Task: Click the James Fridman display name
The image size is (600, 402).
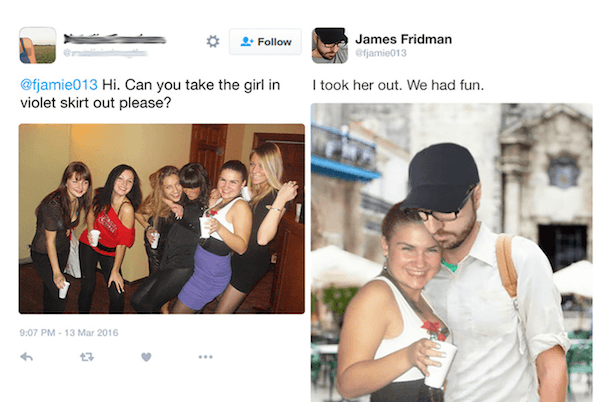Action: (x=403, y=39)
